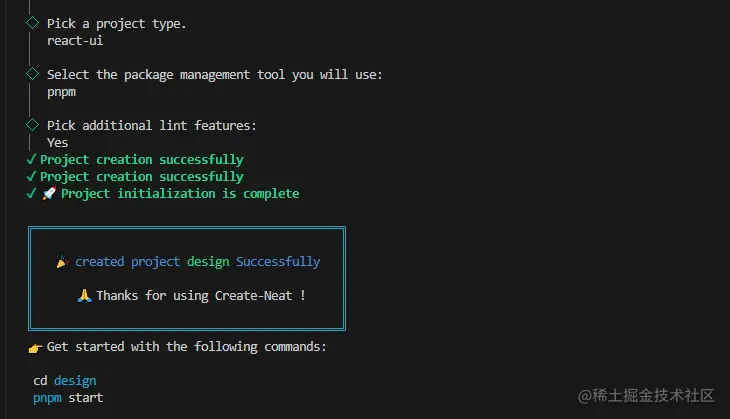Image resolution: width=730 pixels, height=419 pixels.
Task: Click the party popper emoji in the box
Action: (63, 262)
